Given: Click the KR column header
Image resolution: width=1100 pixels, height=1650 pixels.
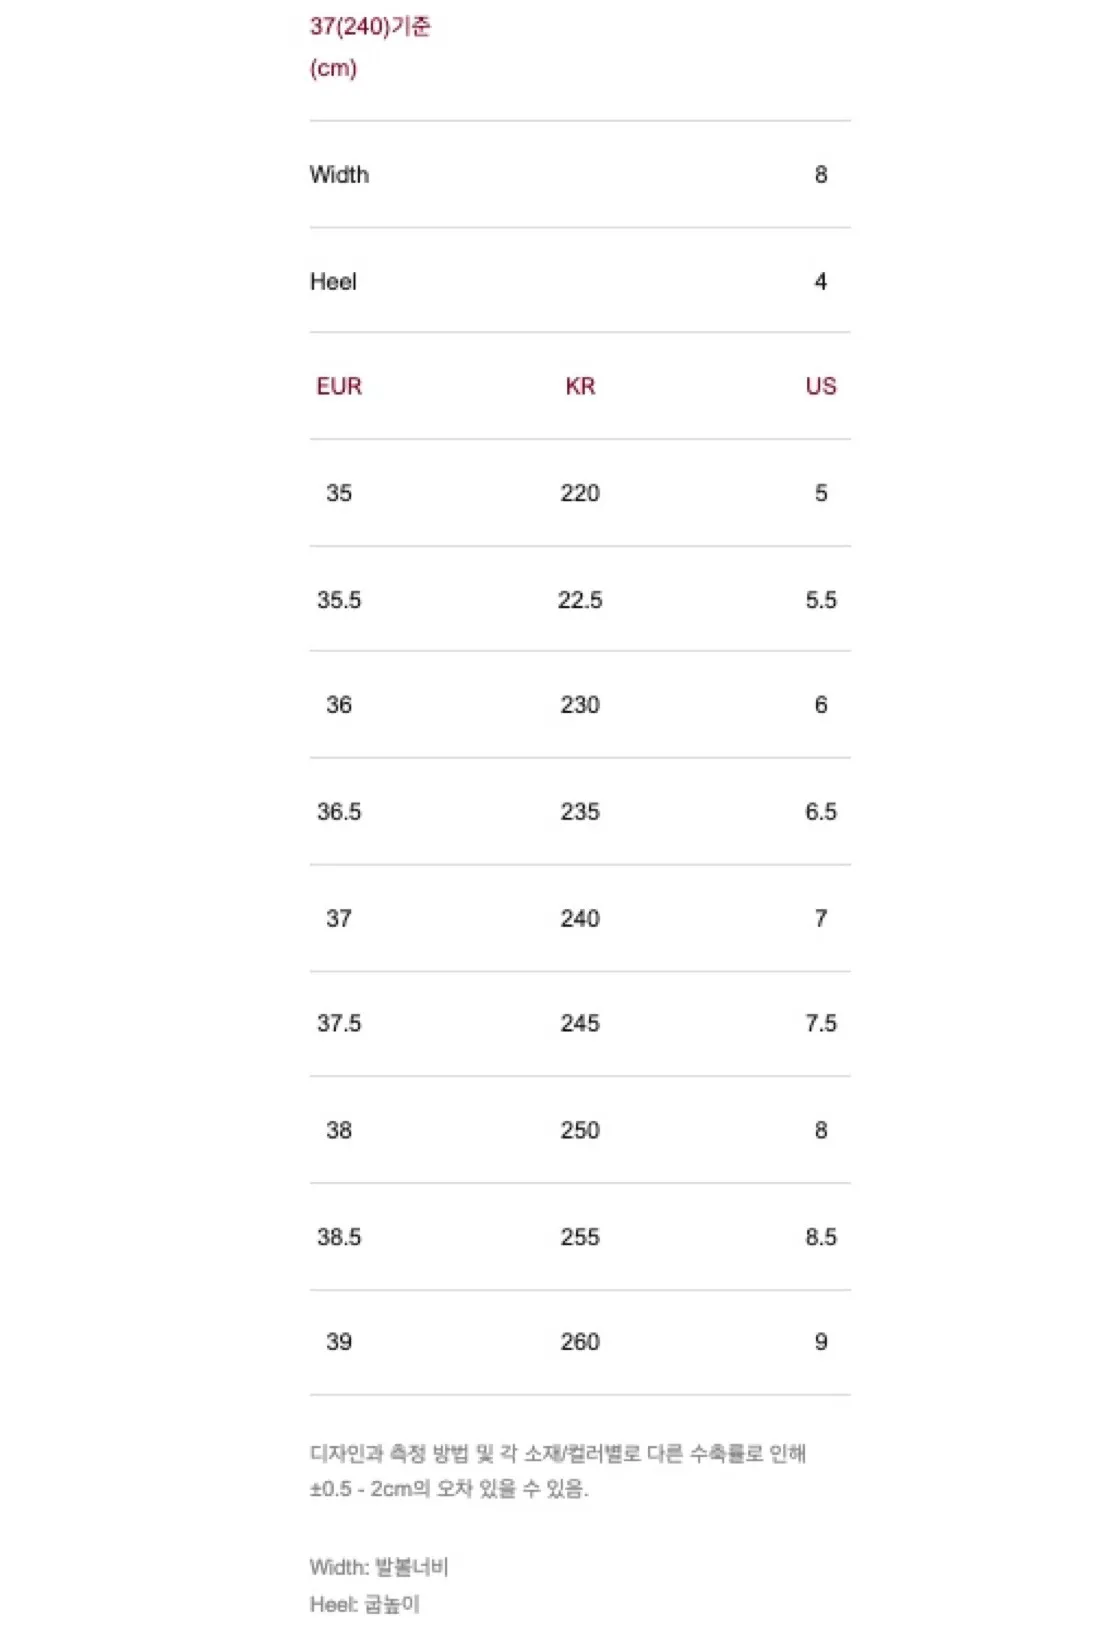Looking at the screenshot, I should click(x=580, y=386).
